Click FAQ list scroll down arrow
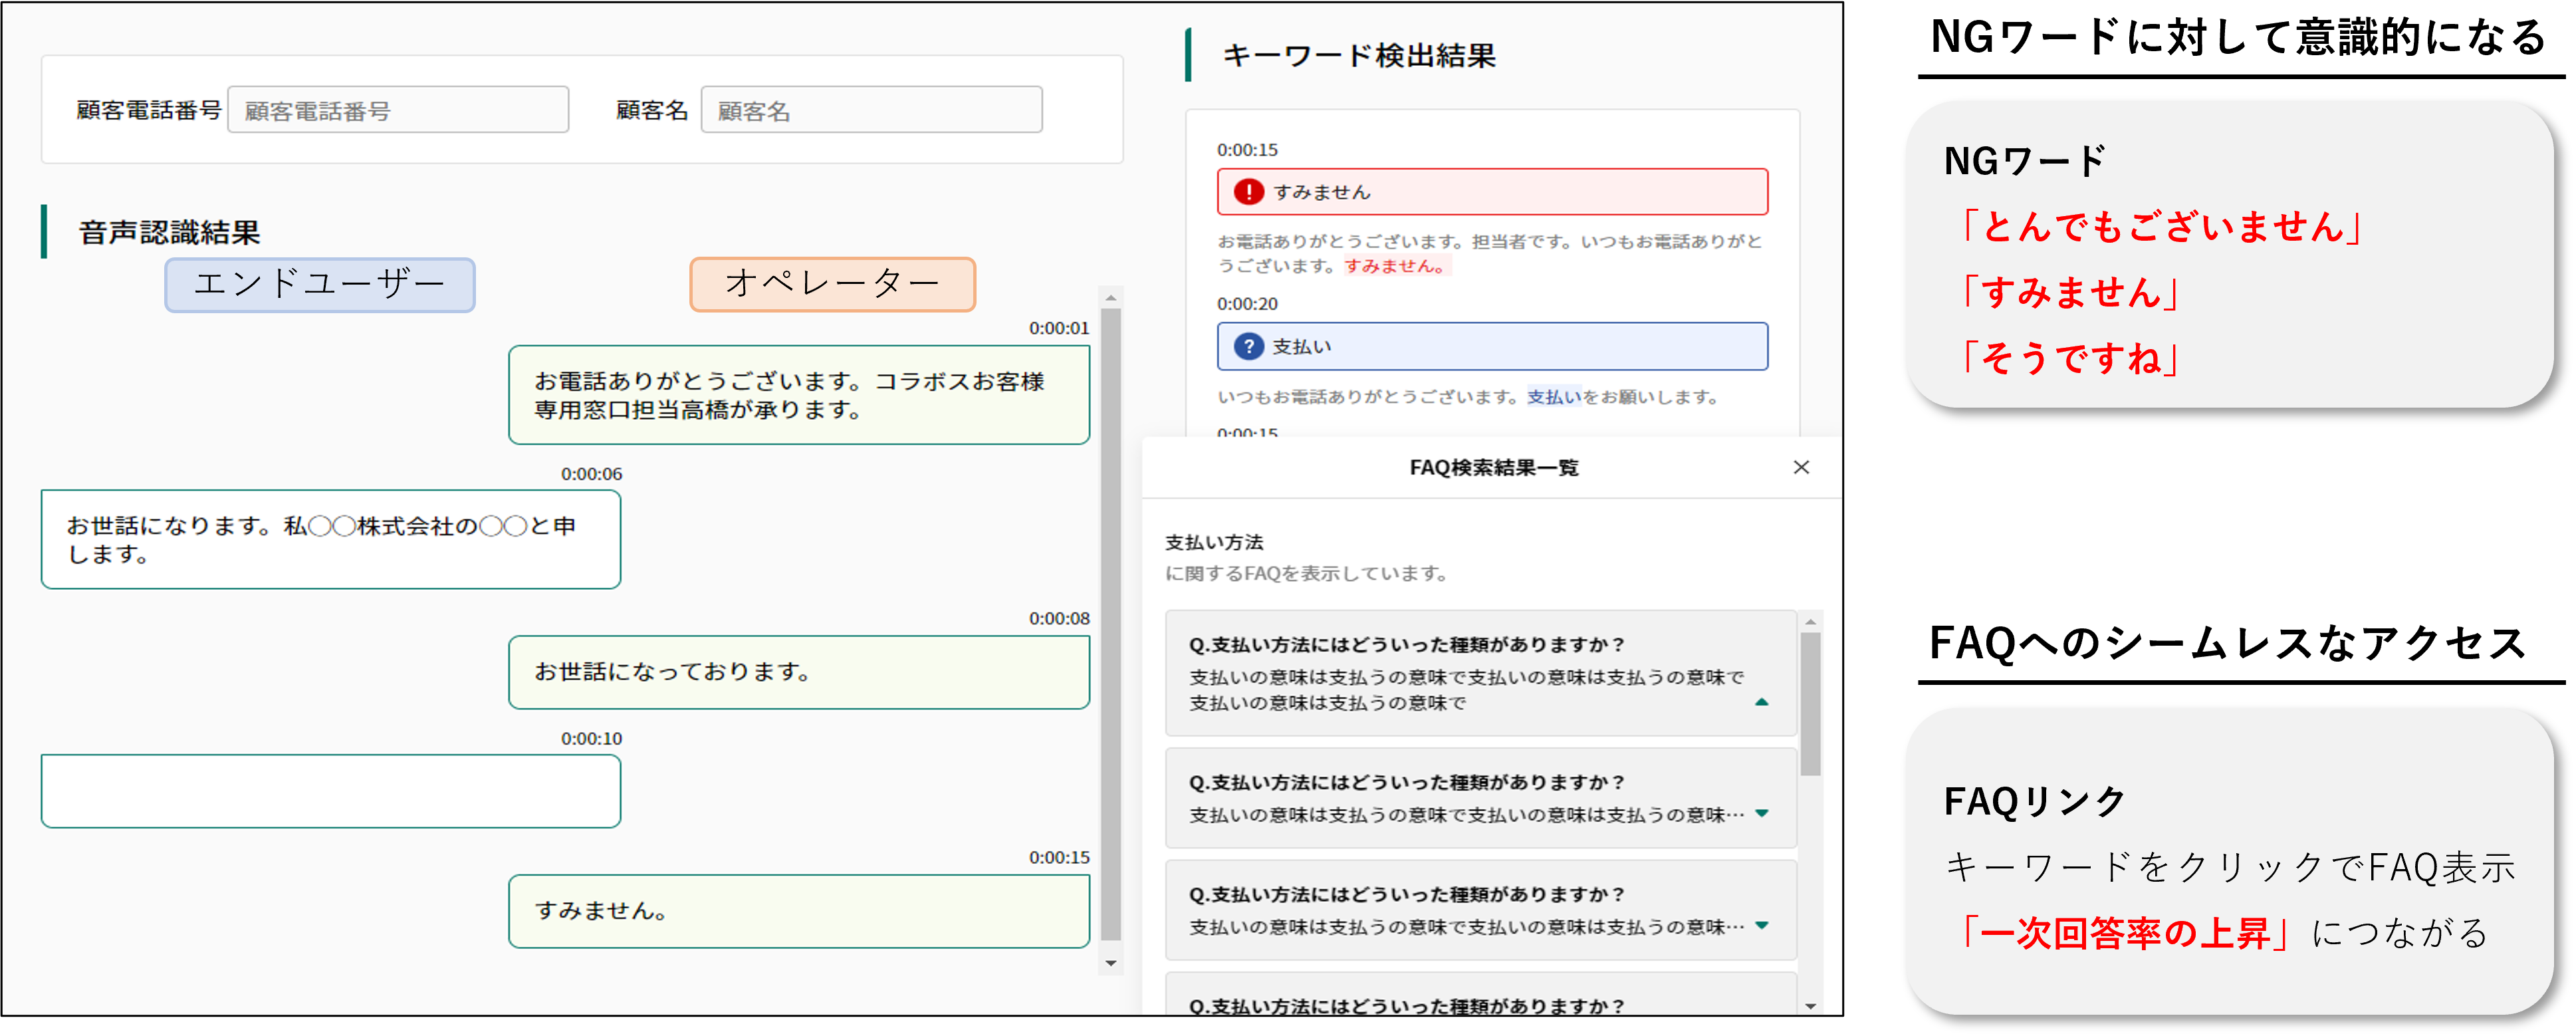 (x=1810, y=1006)
